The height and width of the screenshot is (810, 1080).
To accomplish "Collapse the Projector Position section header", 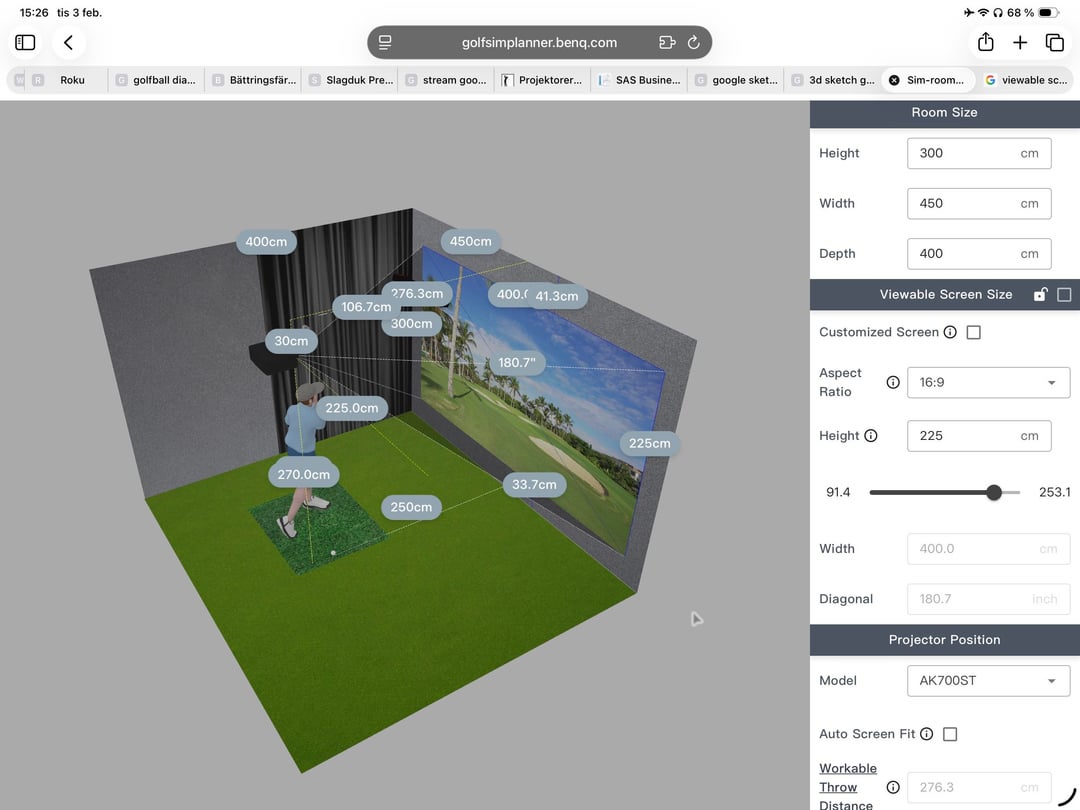I will click(944, 640).
